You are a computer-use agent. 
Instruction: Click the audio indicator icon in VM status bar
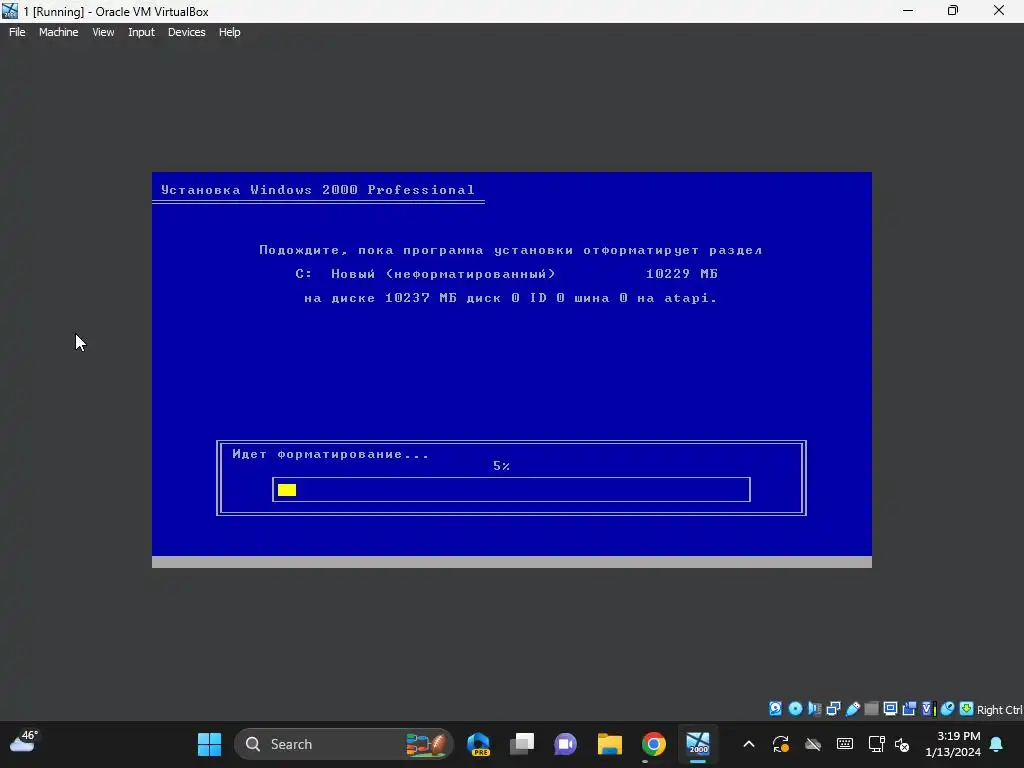(814, 709)
